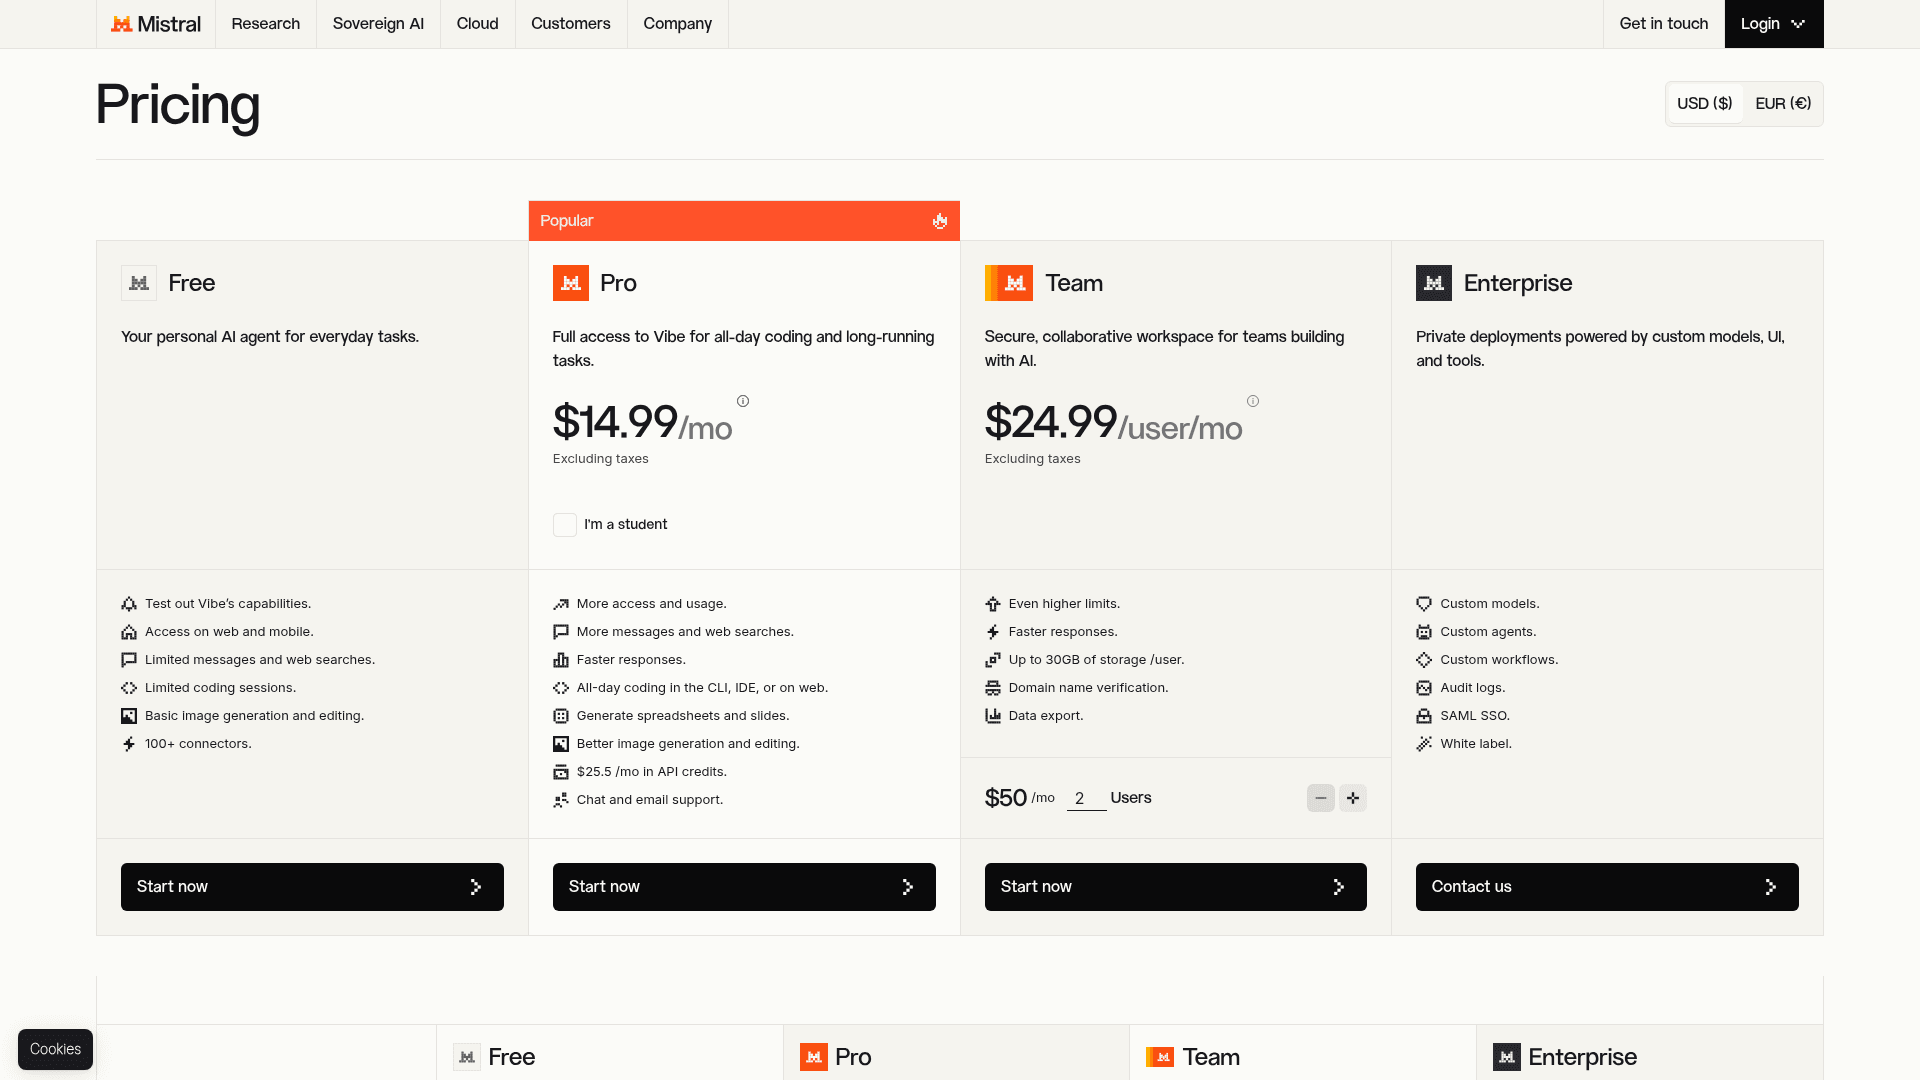Click the info icon next to $14.99/mo
Image resolution: width=1920 pixels, height=1080 pixels.
click(743, 401)
